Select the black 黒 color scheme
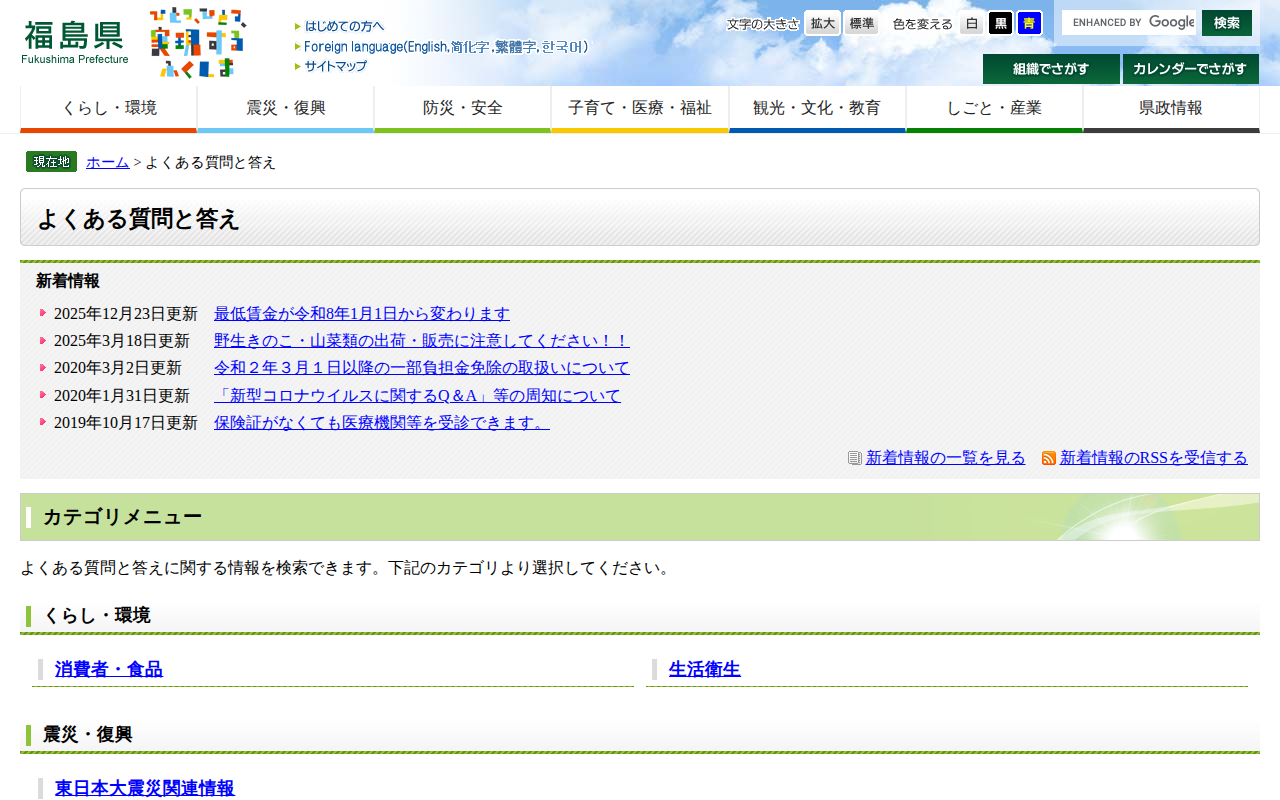Screen dimensions: 1280x800 pyautogui.click(x=1001, y=23)
